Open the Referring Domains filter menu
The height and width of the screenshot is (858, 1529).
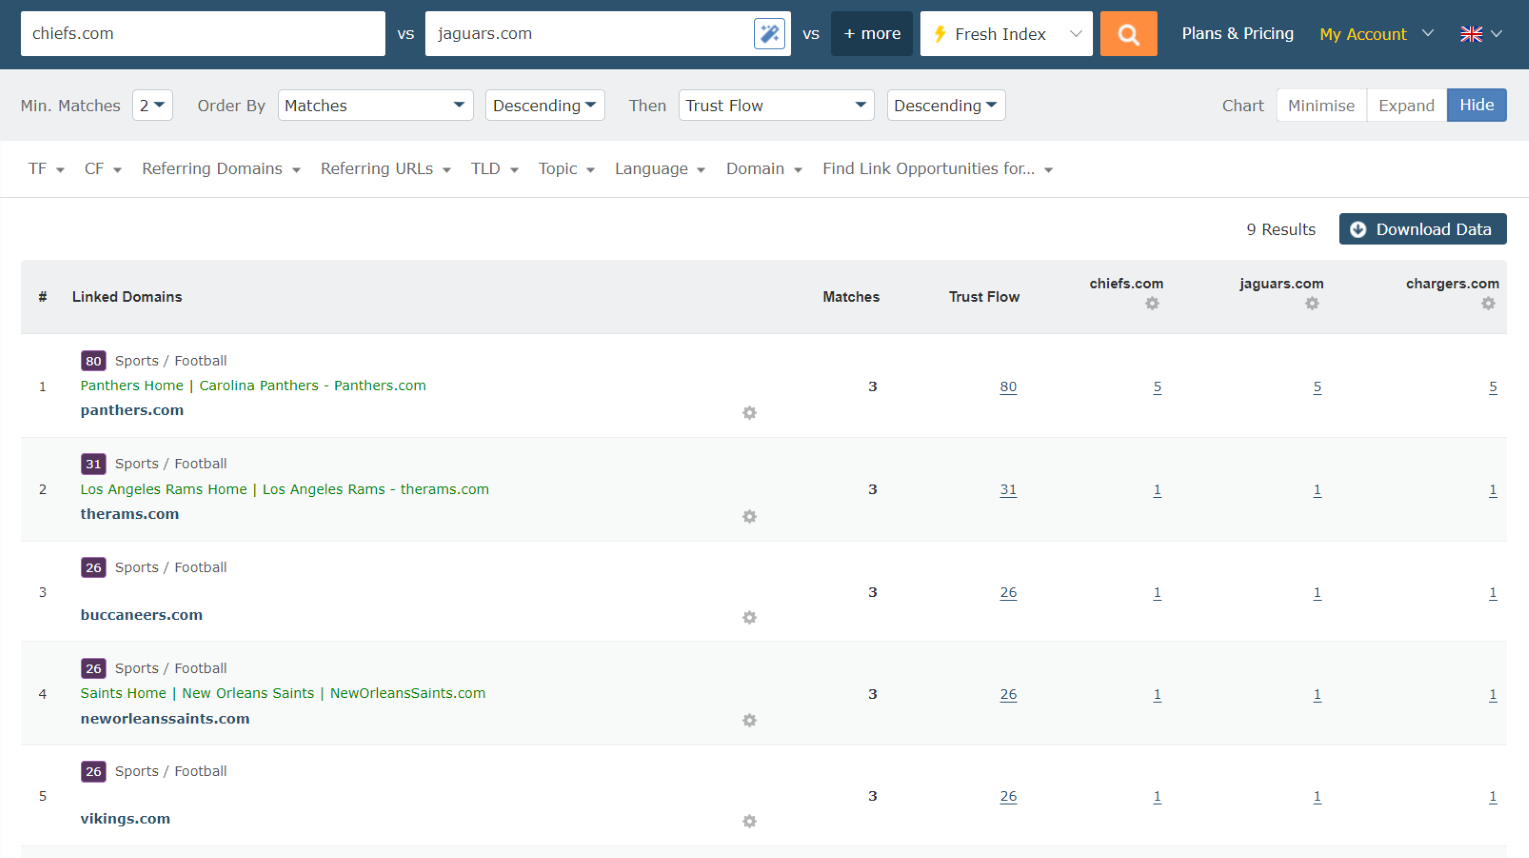[221, 169]
